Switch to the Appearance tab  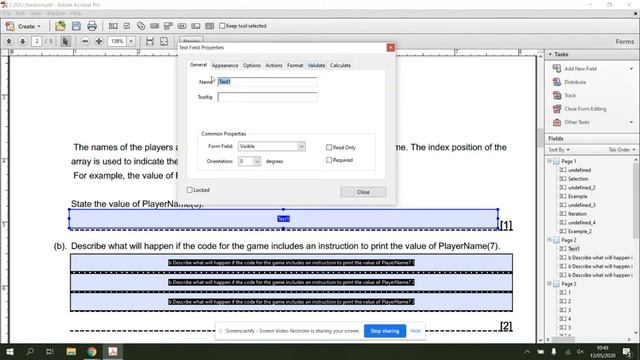[225, 65]
